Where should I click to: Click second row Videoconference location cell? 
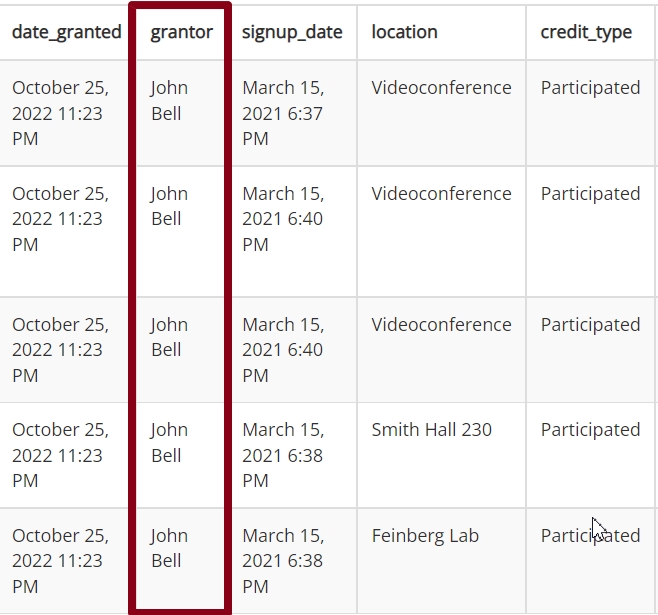click(441, 194)
